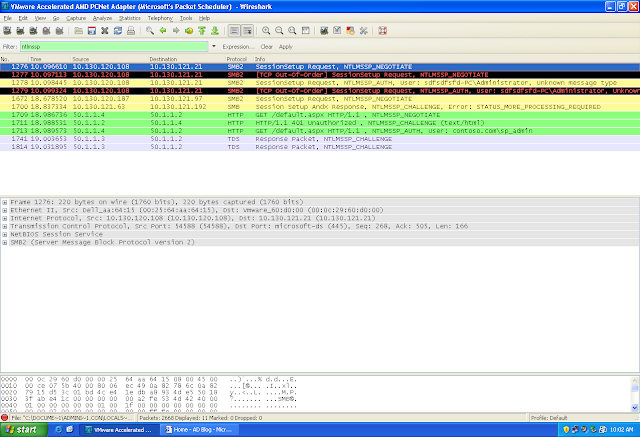
Task: Select packet 1709 GET /default.aspx row
Action: click(x=320, y=115)
